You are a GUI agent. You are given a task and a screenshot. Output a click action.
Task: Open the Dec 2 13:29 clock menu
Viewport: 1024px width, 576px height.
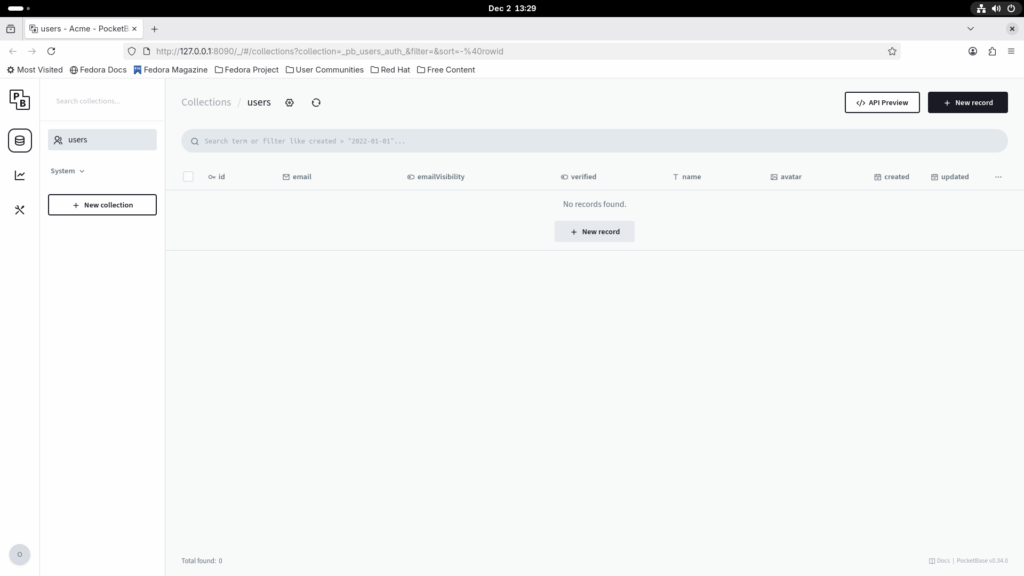512,8
